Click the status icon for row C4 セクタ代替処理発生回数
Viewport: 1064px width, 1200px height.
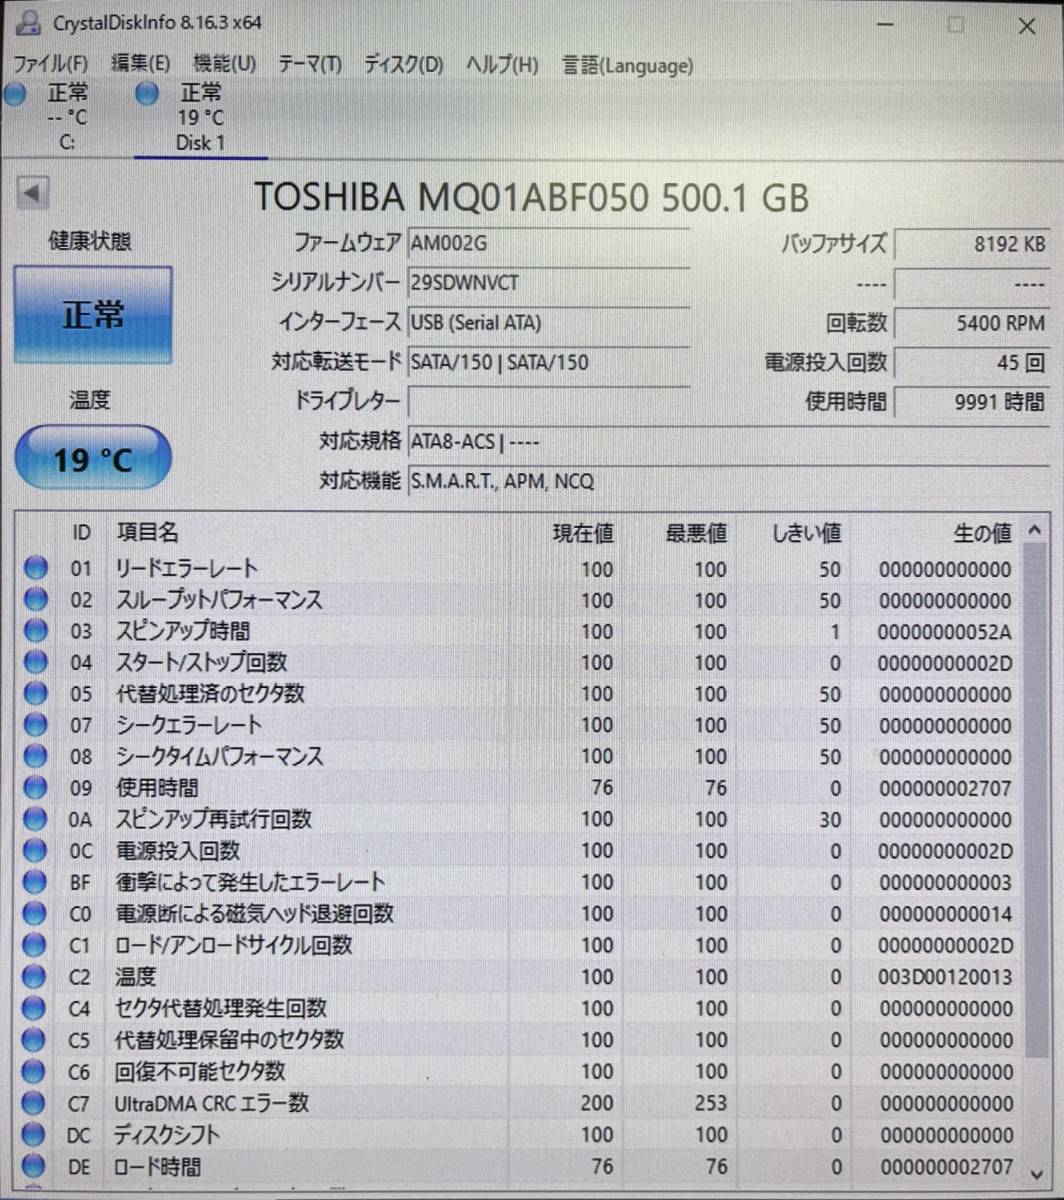click(x=36, y=1008)
